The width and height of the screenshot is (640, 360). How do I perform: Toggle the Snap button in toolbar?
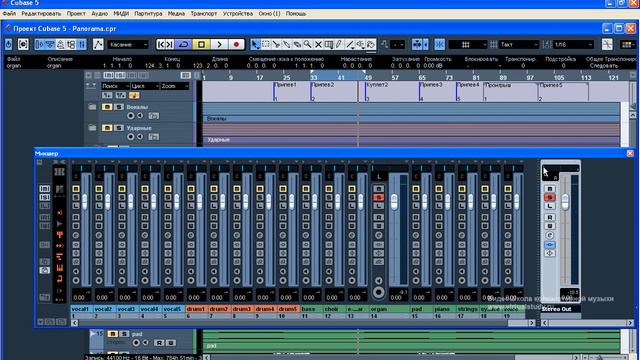(440, 44)
